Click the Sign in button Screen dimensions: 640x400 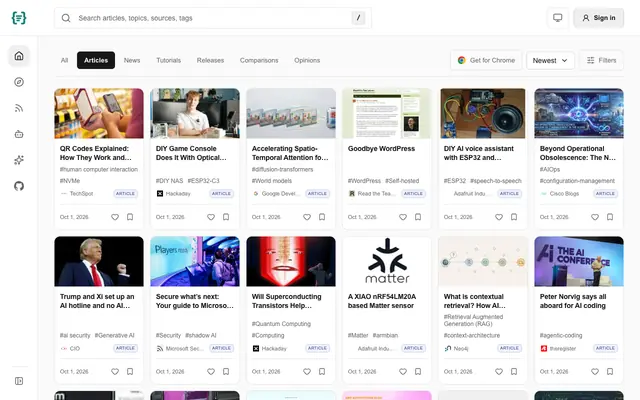point(598,18)
